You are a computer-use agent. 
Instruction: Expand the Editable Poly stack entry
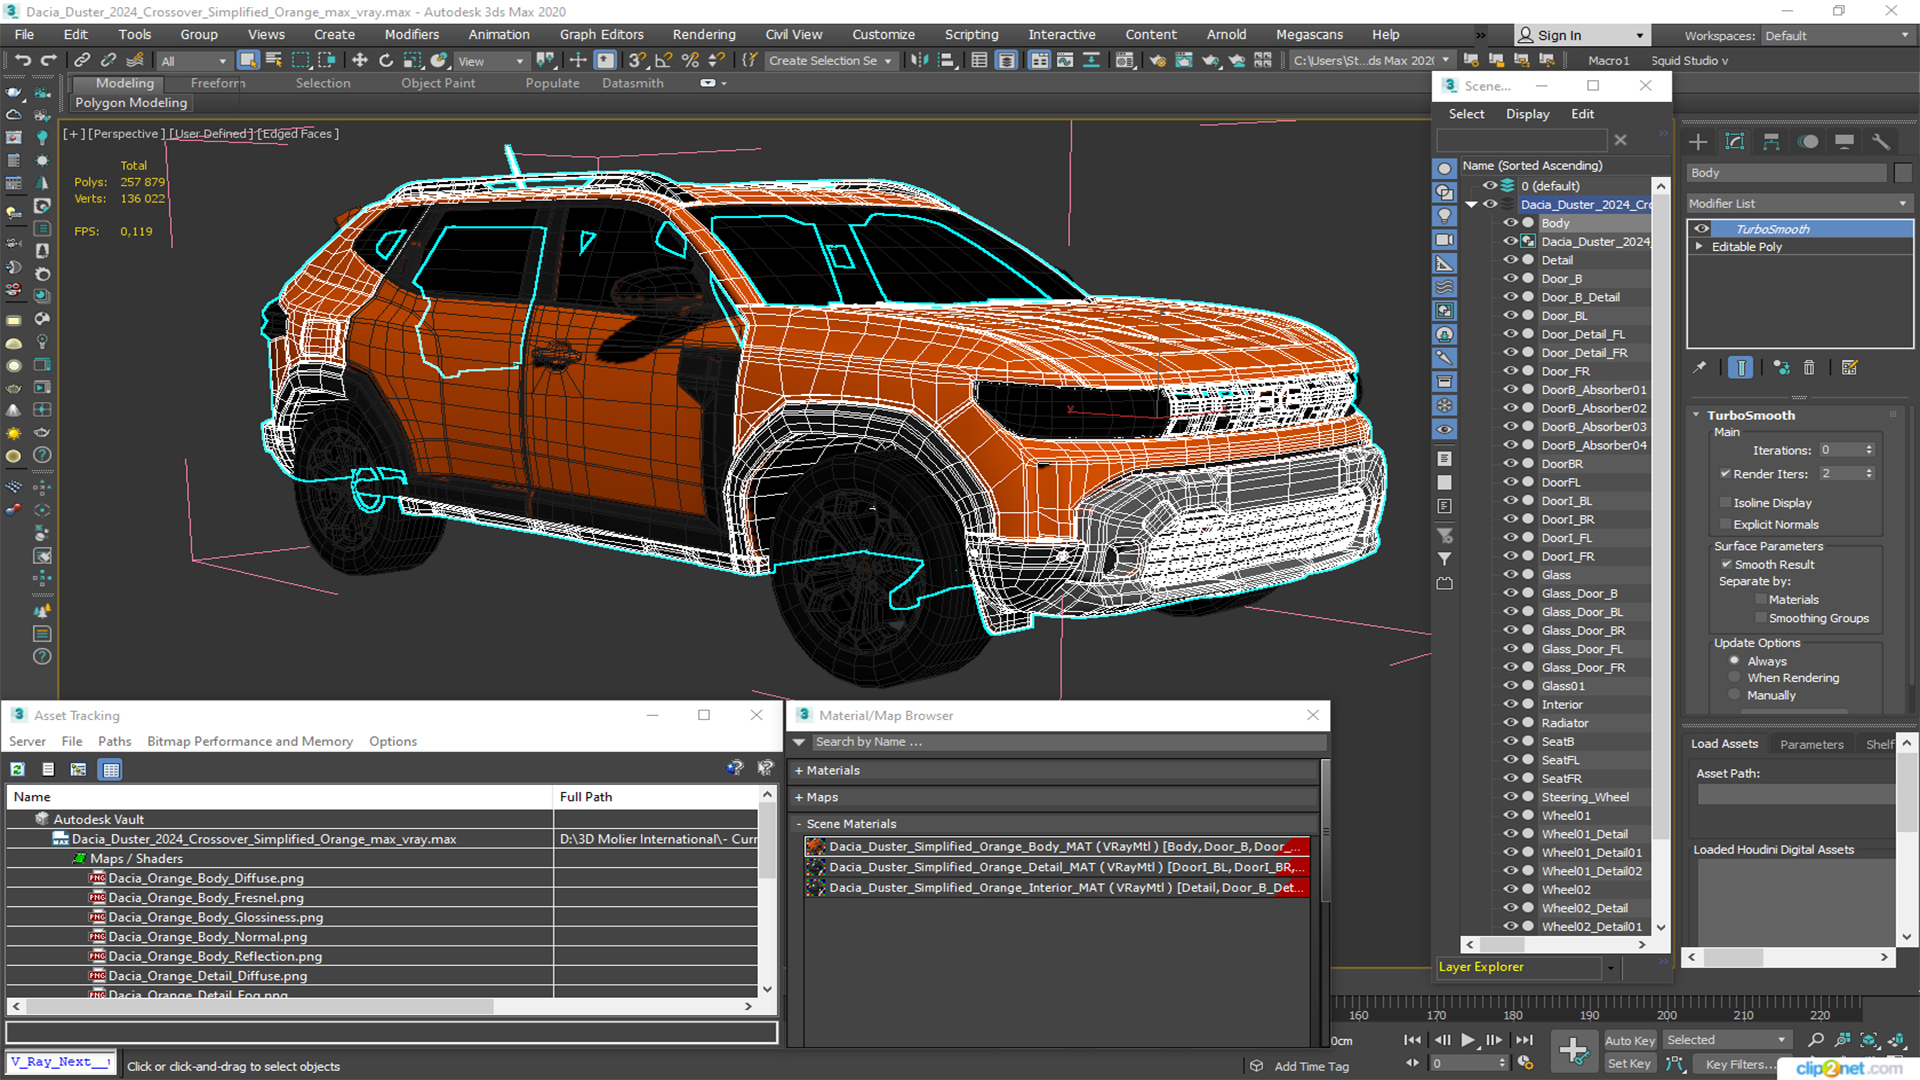pyautogui.click(x=1699, y=247)
